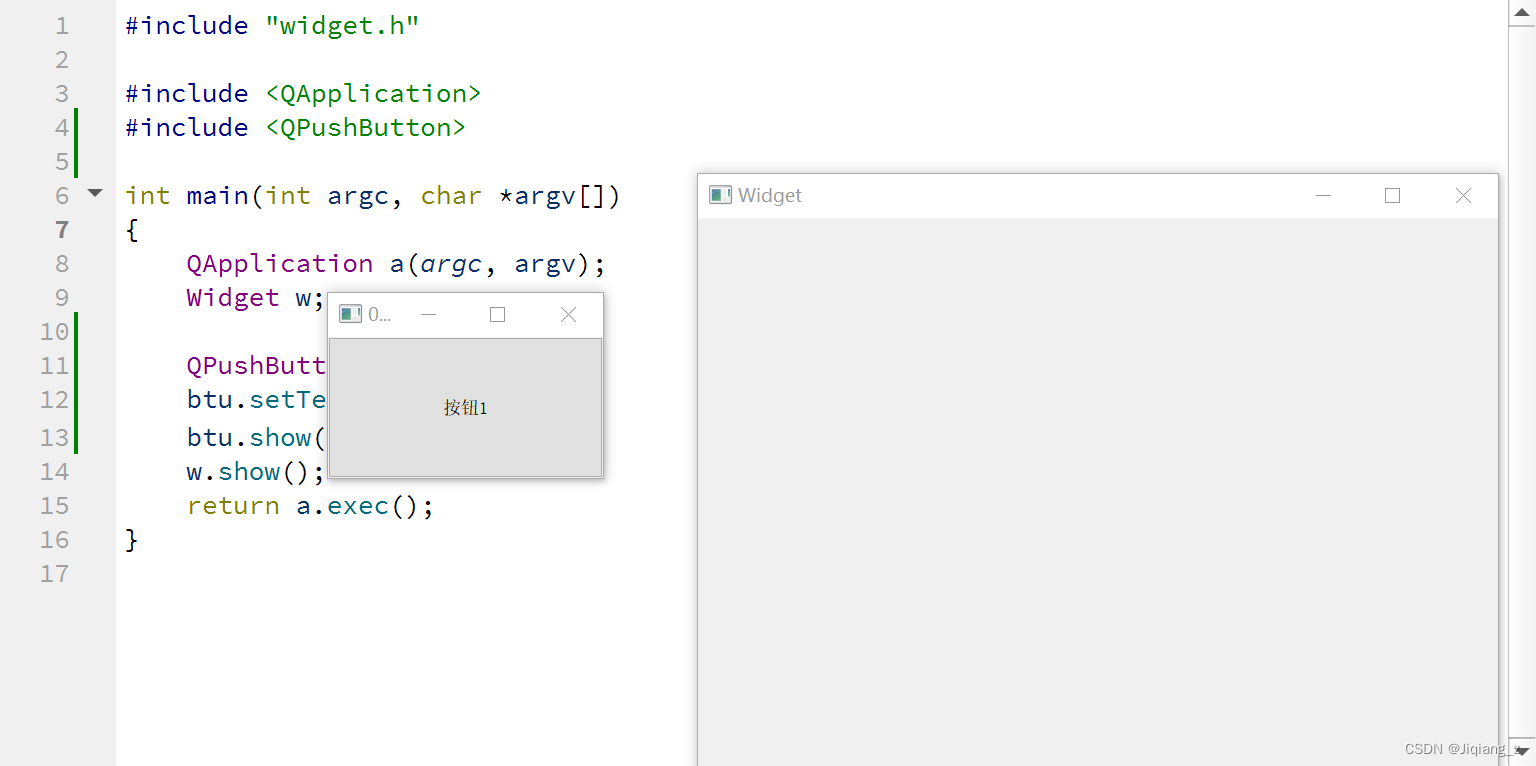Screen dimensions: 1536x766
Task: Click the return a.exec(); line
Action: click(x=310, y=505)
